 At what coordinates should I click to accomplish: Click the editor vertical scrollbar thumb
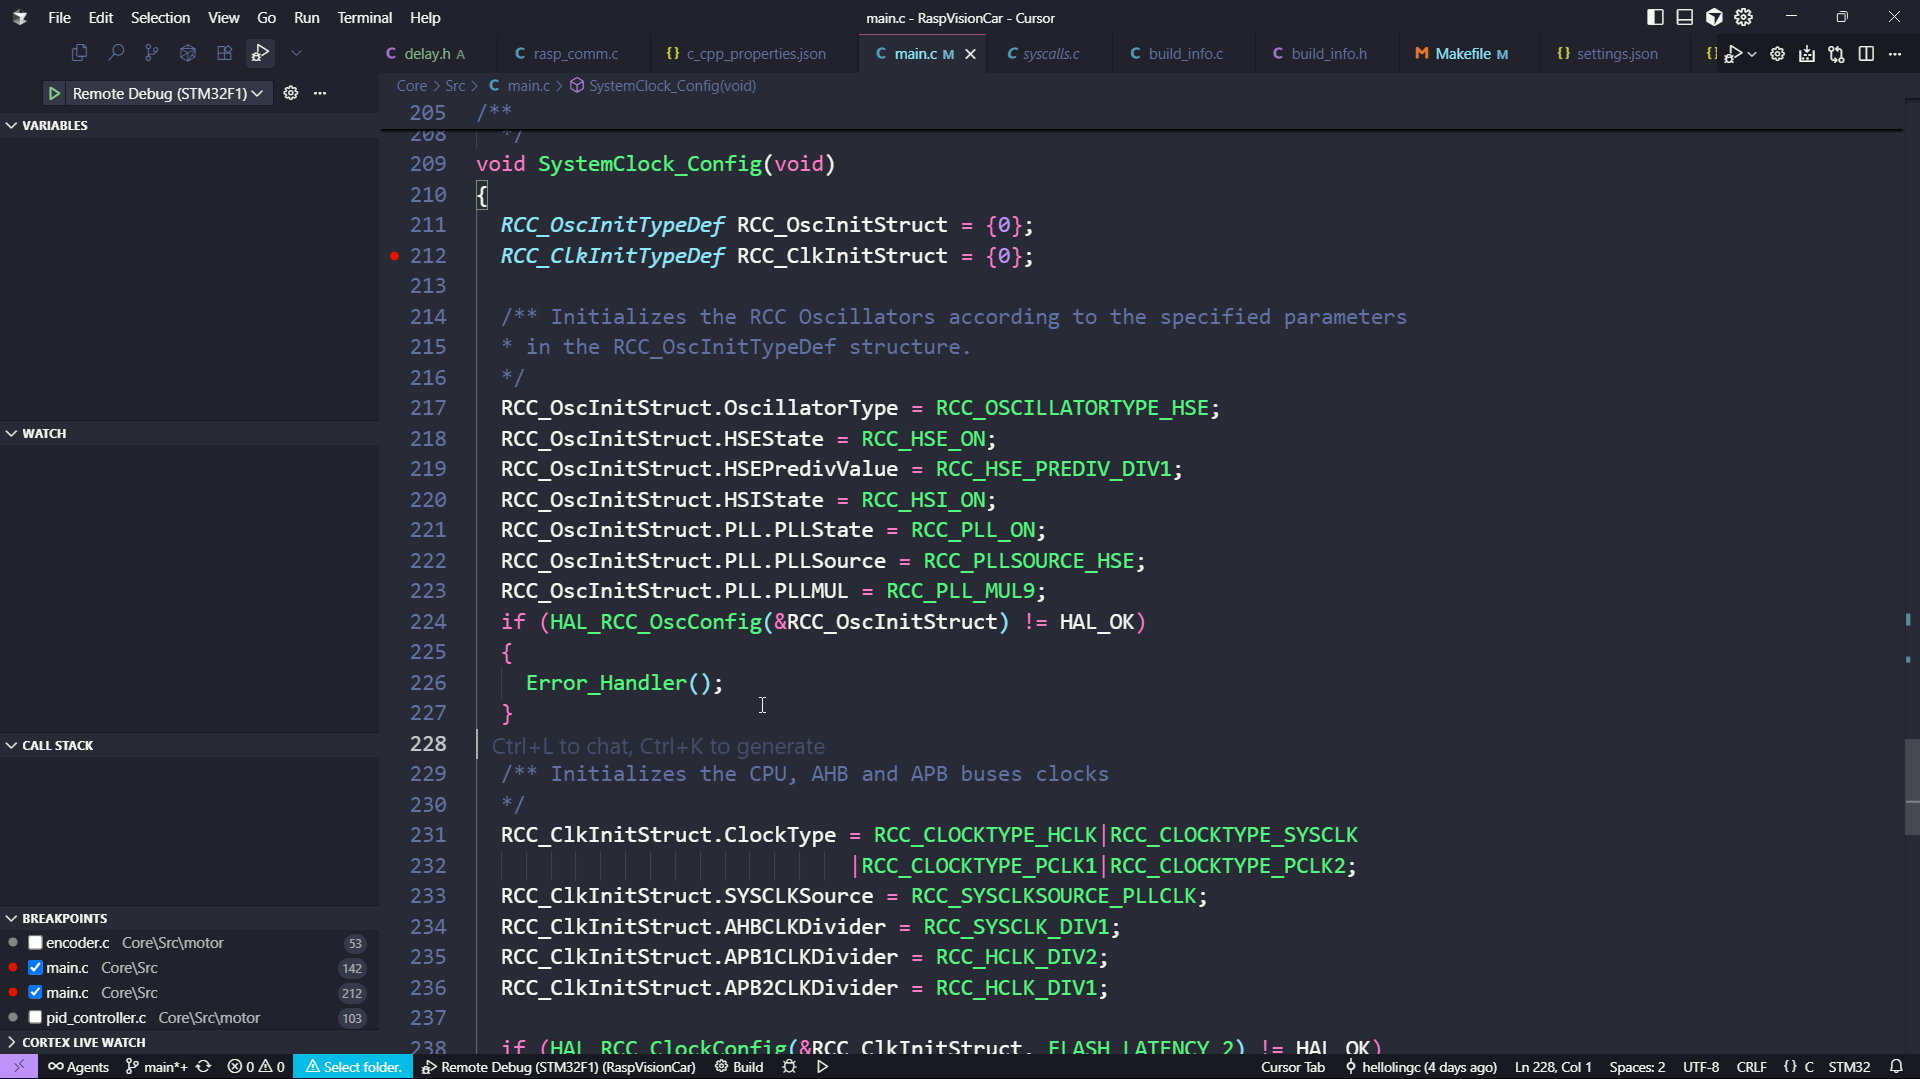pos(1912,787)
